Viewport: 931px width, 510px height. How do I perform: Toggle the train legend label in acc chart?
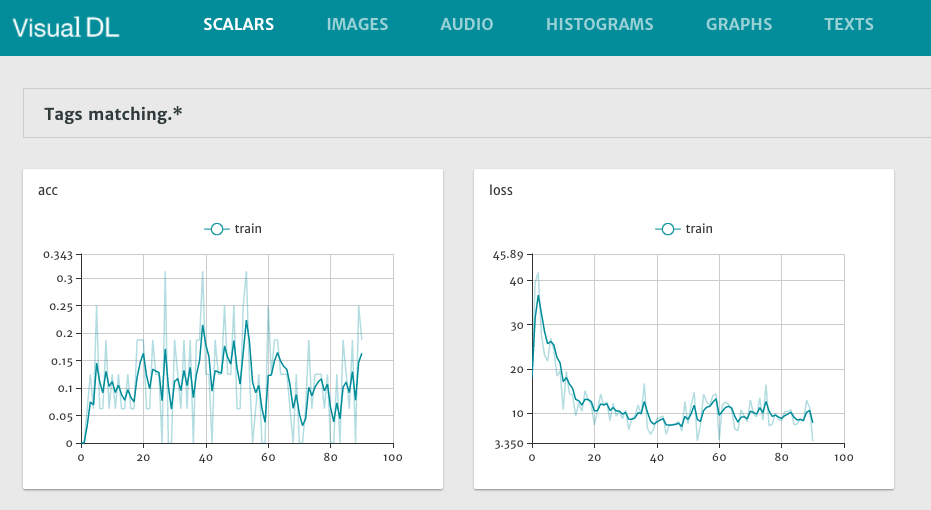[248, 229]
